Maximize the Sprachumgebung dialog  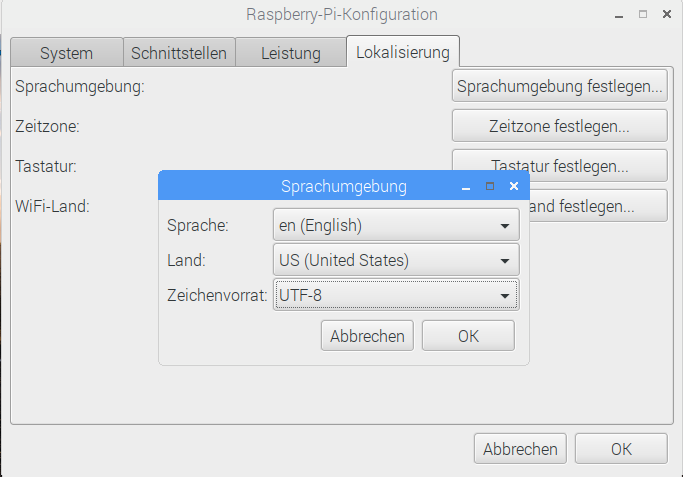(490, 186)
